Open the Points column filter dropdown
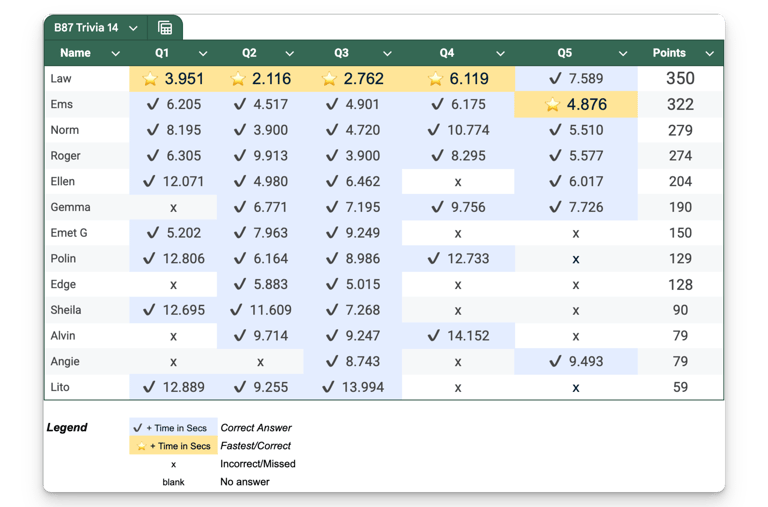The width and height of the screenshot is (768, 507). pyautogui.click(x=710, y=54)
